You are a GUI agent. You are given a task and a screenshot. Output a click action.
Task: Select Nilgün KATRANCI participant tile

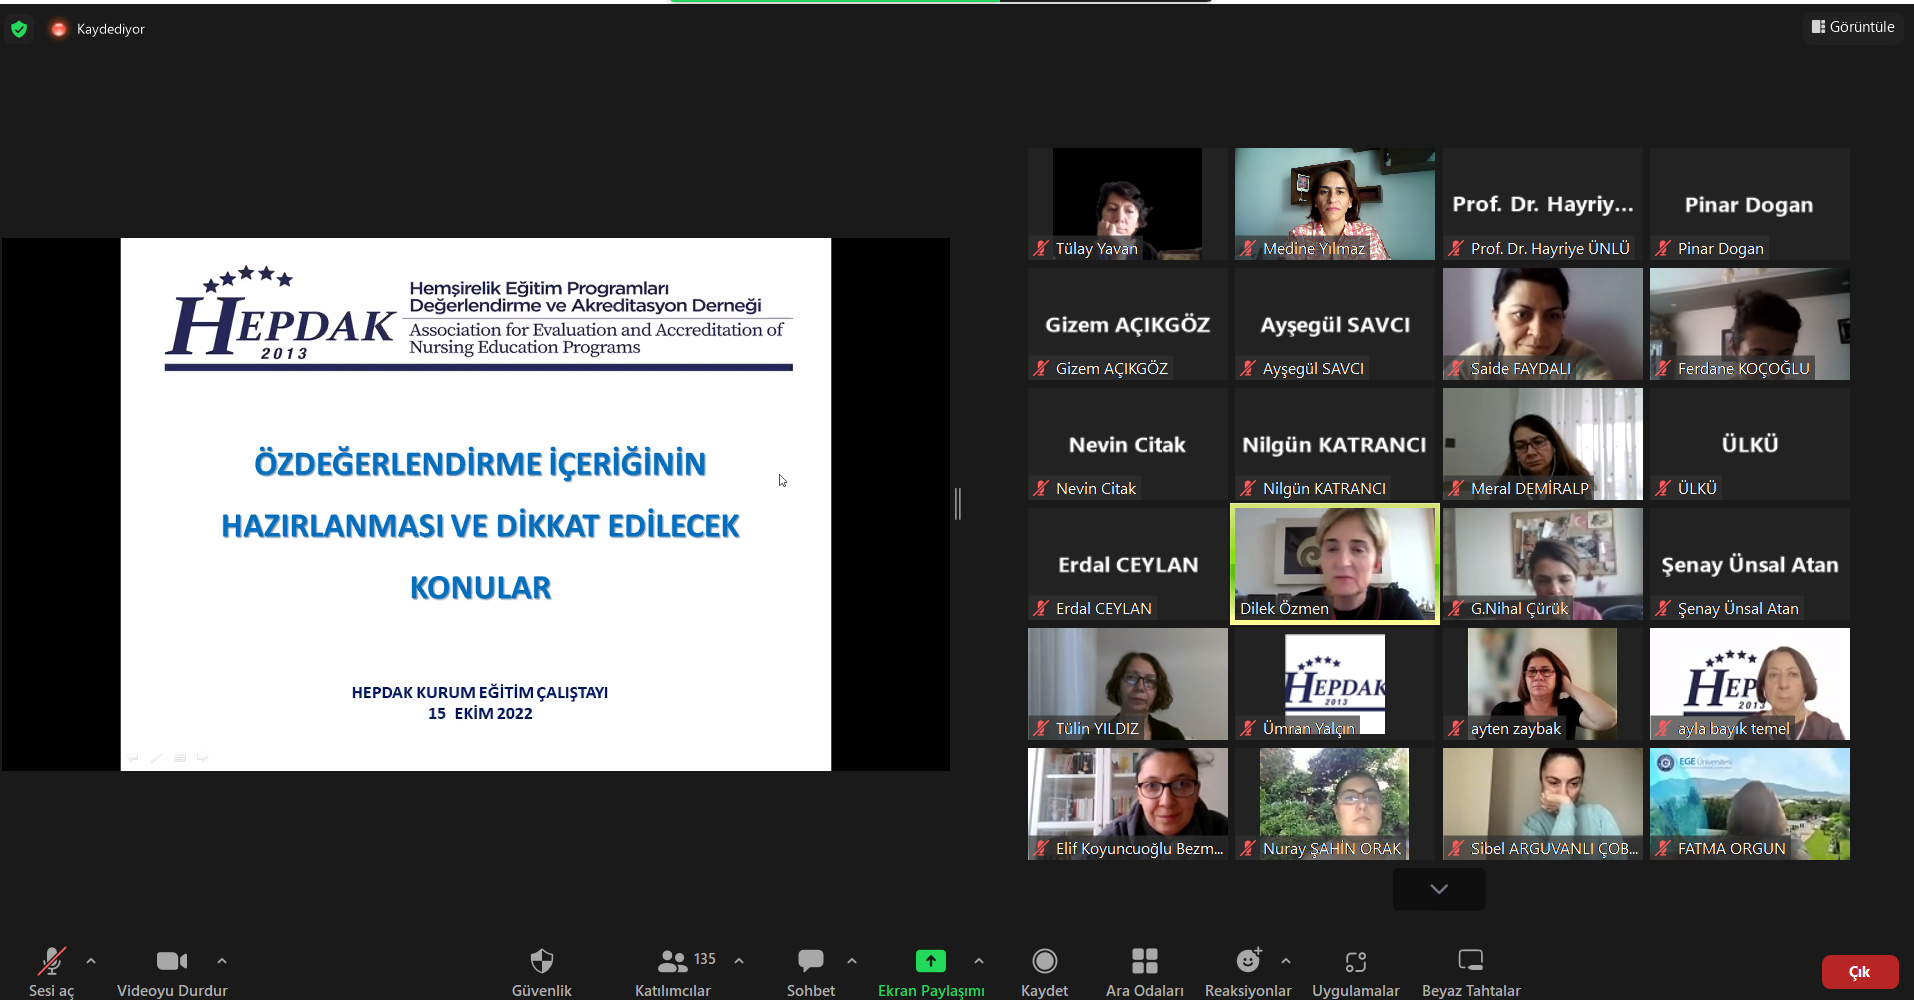pyautogui.click(x=1335, y=444)
